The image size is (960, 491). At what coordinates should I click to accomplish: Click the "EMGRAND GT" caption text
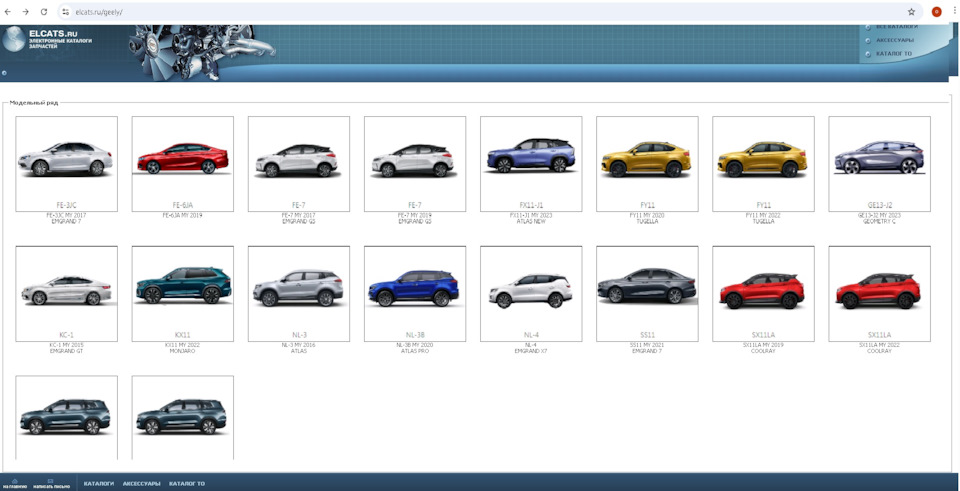pyautogui.click(x=66, y=351)
